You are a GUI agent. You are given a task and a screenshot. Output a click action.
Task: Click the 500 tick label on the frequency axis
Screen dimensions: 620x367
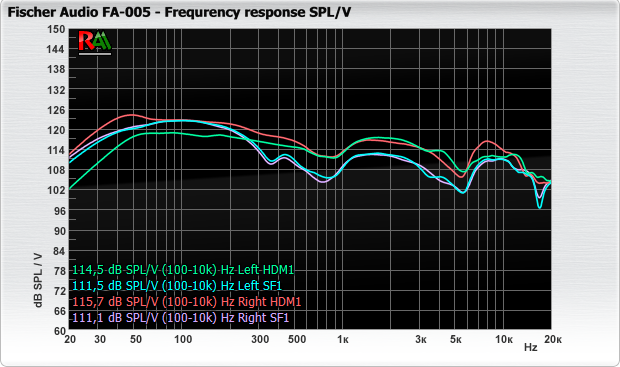[x=297, y=339]
